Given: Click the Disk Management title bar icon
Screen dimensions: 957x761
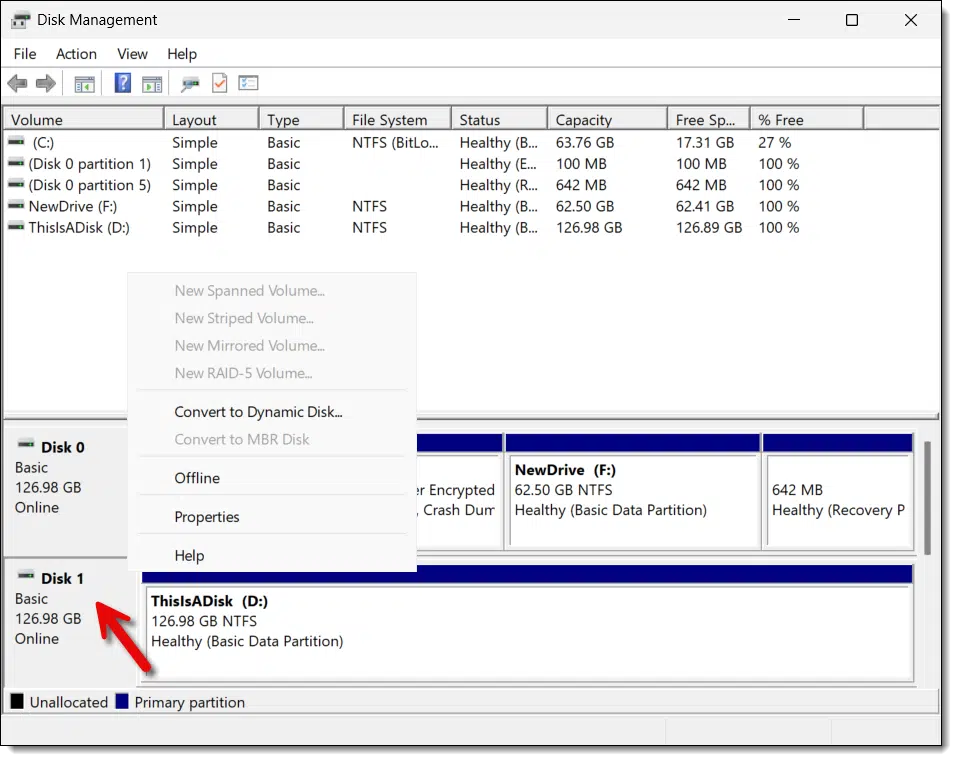Looking at the screenshot, I should (20, 20).
